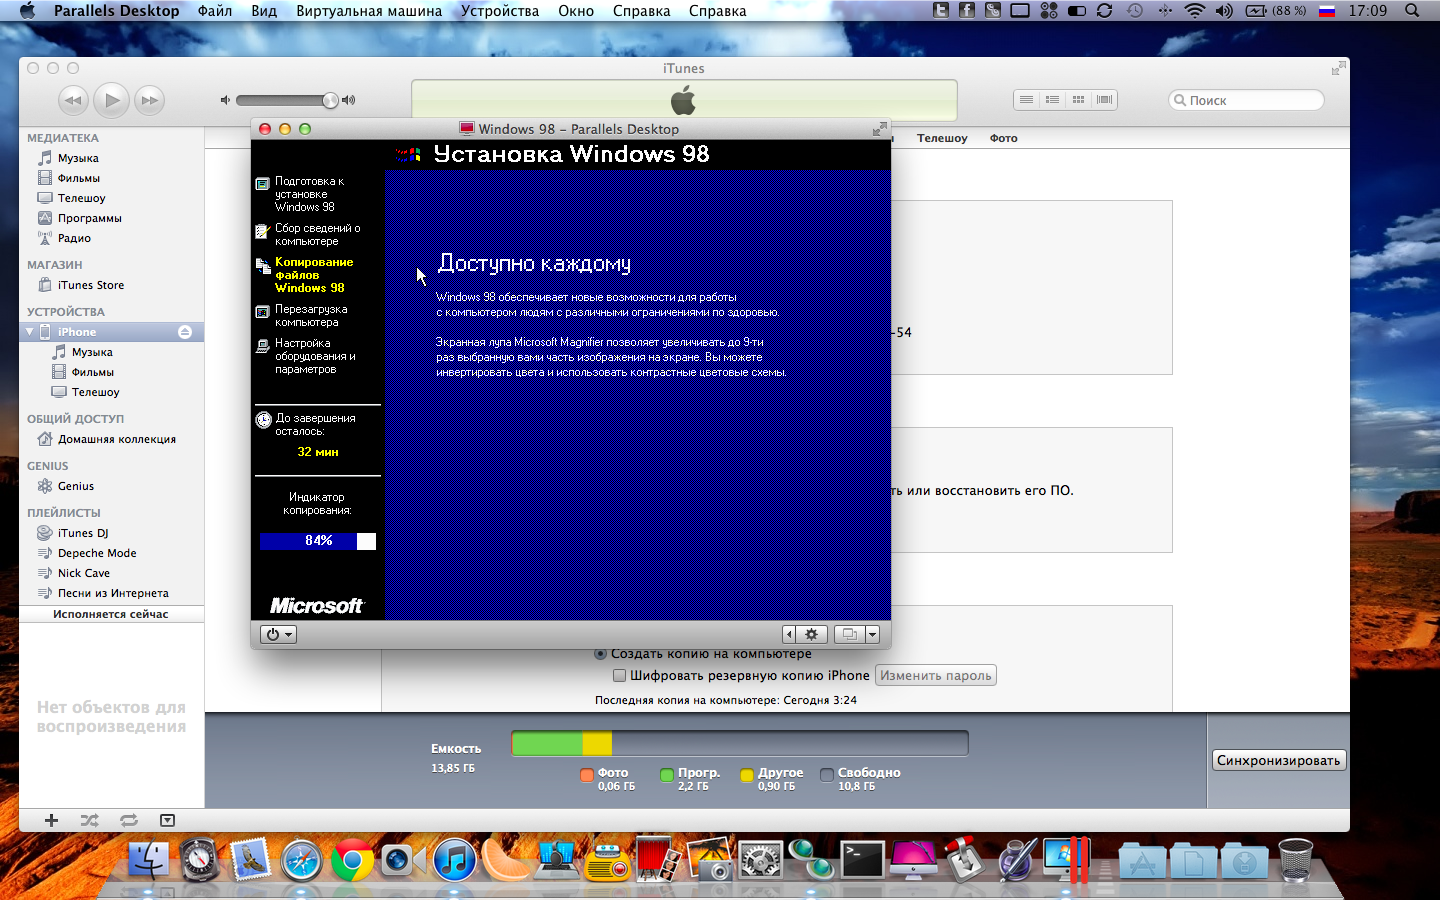Switch to the Фото tab in iTunes
Viewport: 1440px width, 900px height.
coord(1004,138)
